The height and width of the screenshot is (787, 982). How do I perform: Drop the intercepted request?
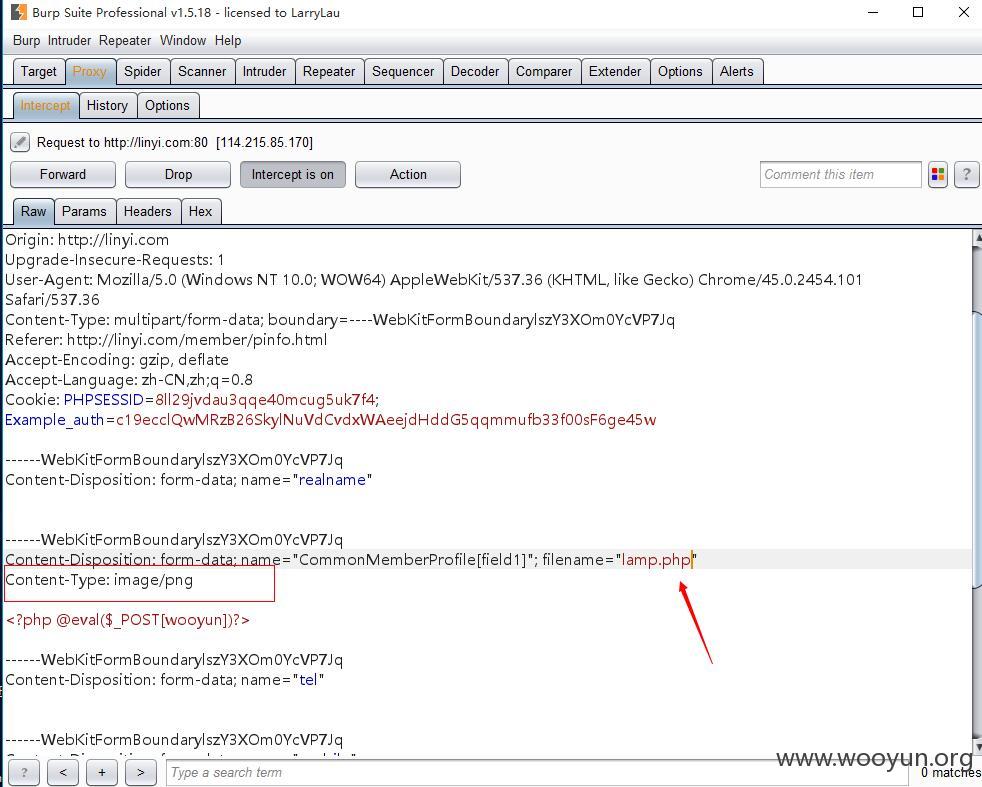coord(178,175)
